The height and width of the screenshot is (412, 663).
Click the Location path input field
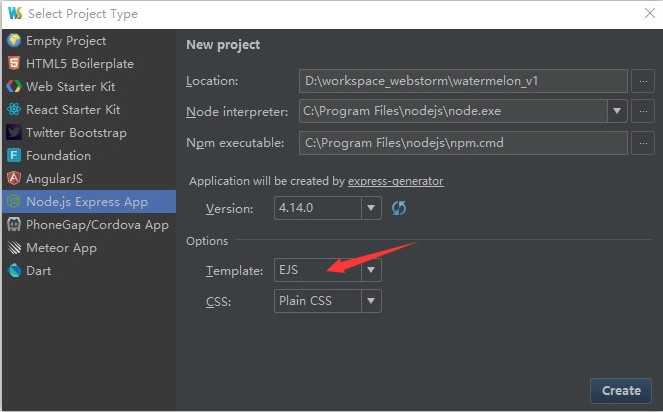[x=463, y=81]
